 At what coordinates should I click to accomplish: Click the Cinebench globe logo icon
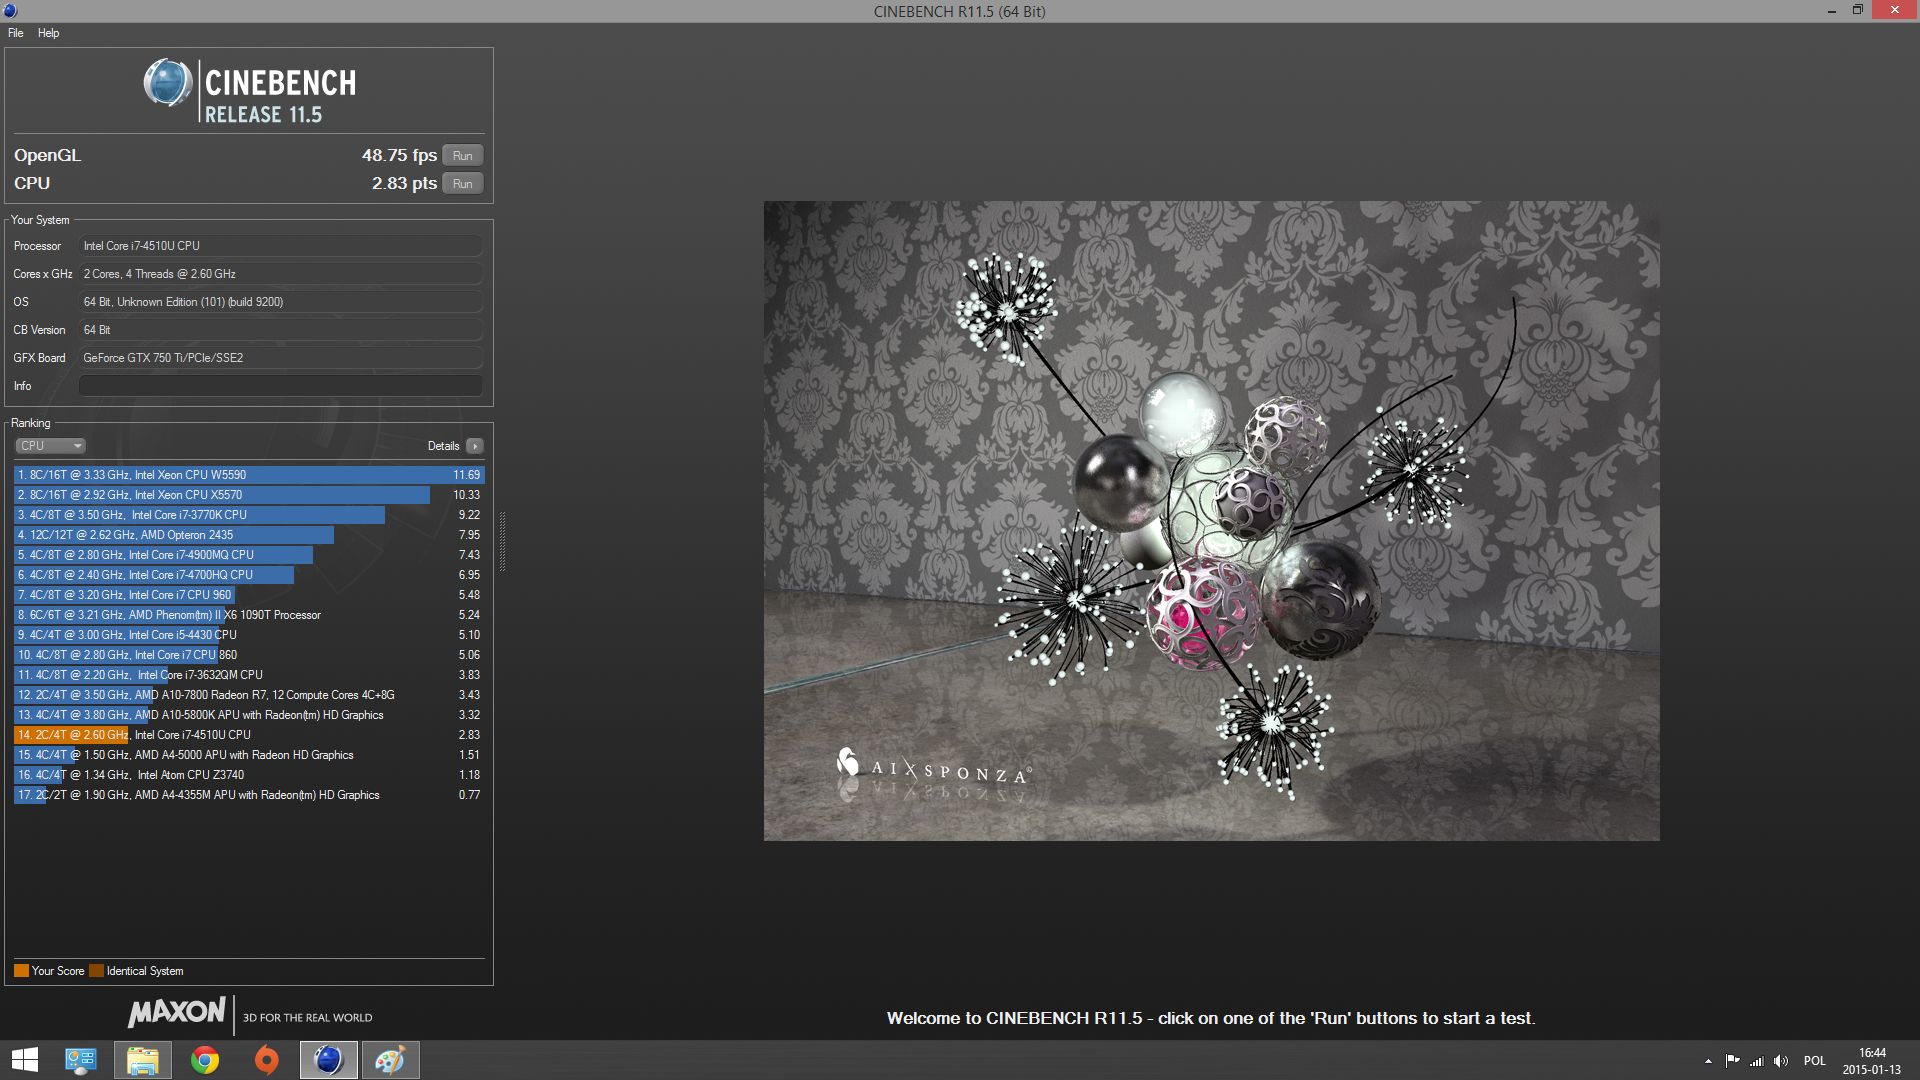coord(167,84)
